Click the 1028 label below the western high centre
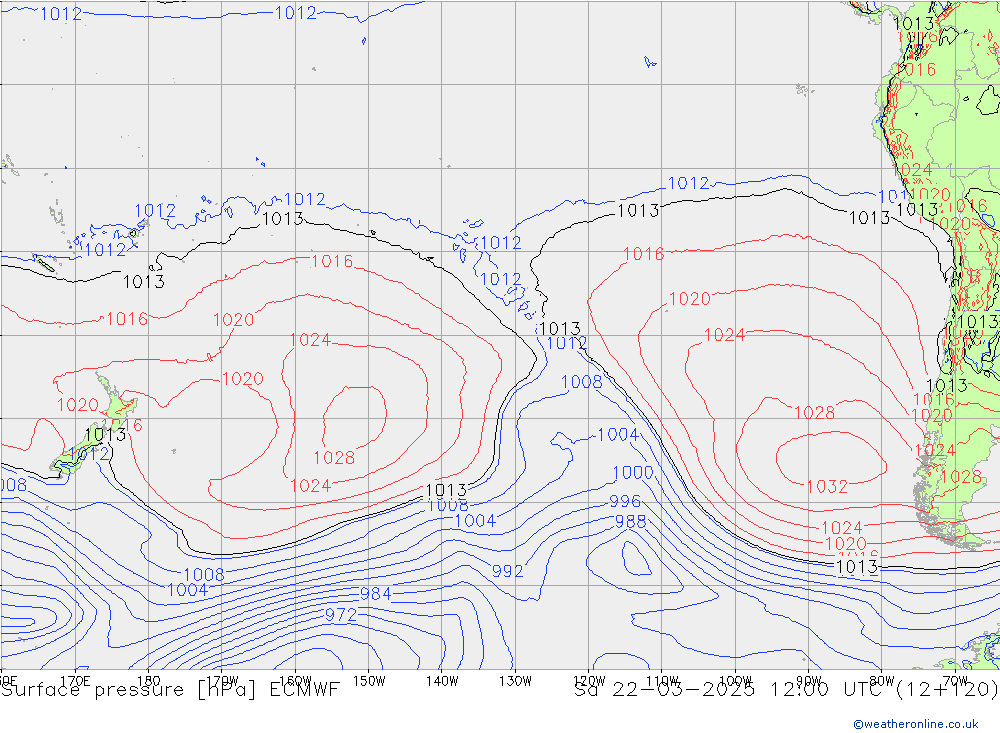This screenshot has height=733, width=1000. tap(334, 457)
